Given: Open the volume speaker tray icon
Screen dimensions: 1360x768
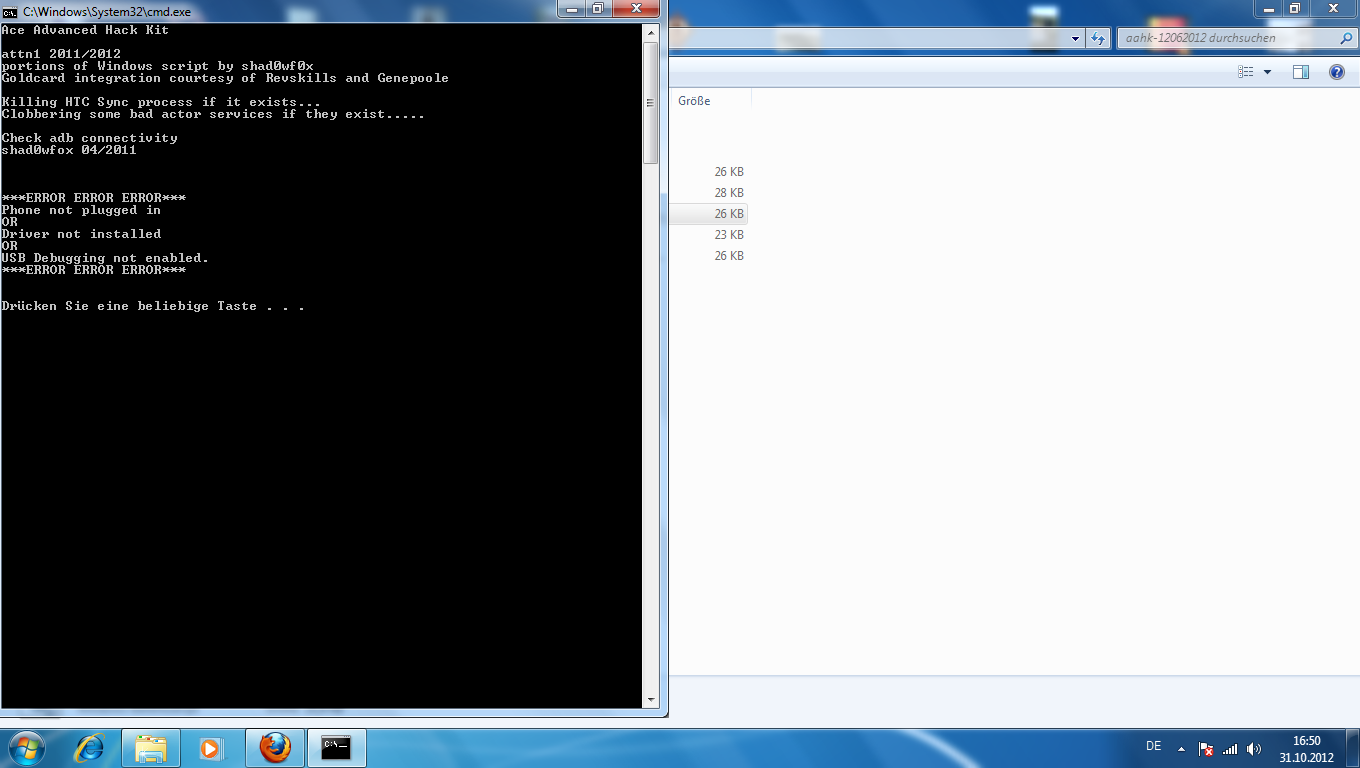Looking at the screenshot, I should pos(1254,749).
